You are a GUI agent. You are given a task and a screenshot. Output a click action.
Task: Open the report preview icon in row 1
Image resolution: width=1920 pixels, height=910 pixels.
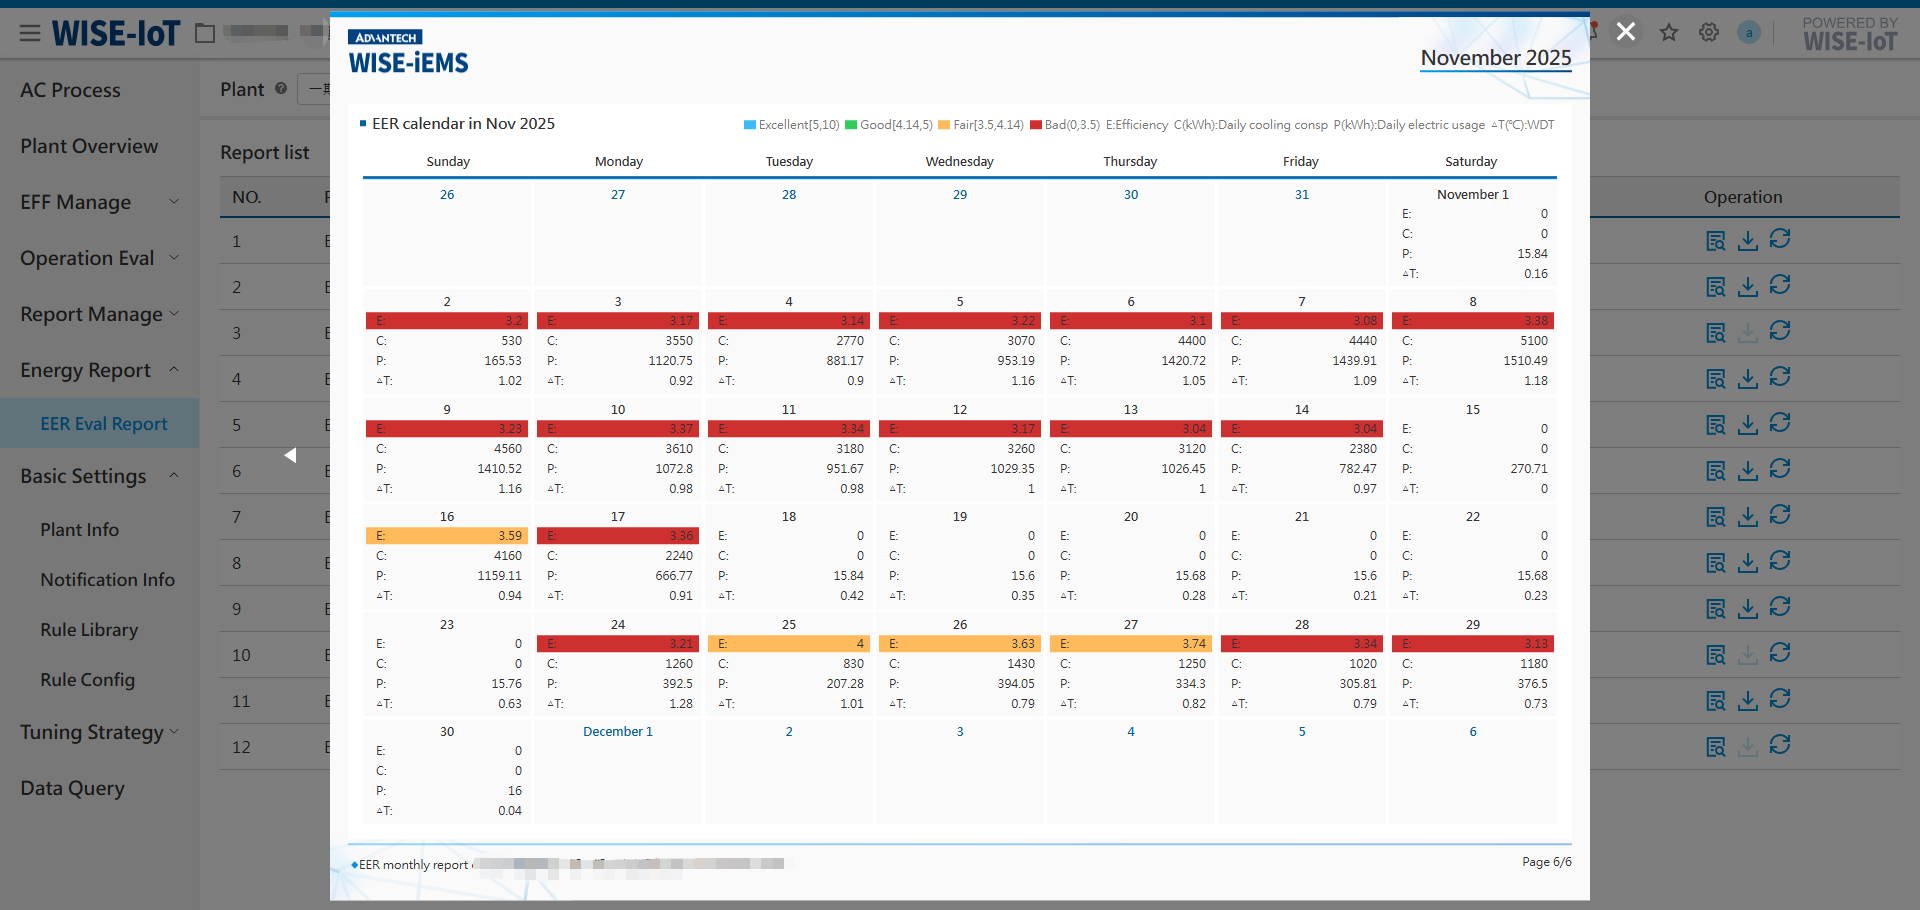click(x=1716, y=240)
